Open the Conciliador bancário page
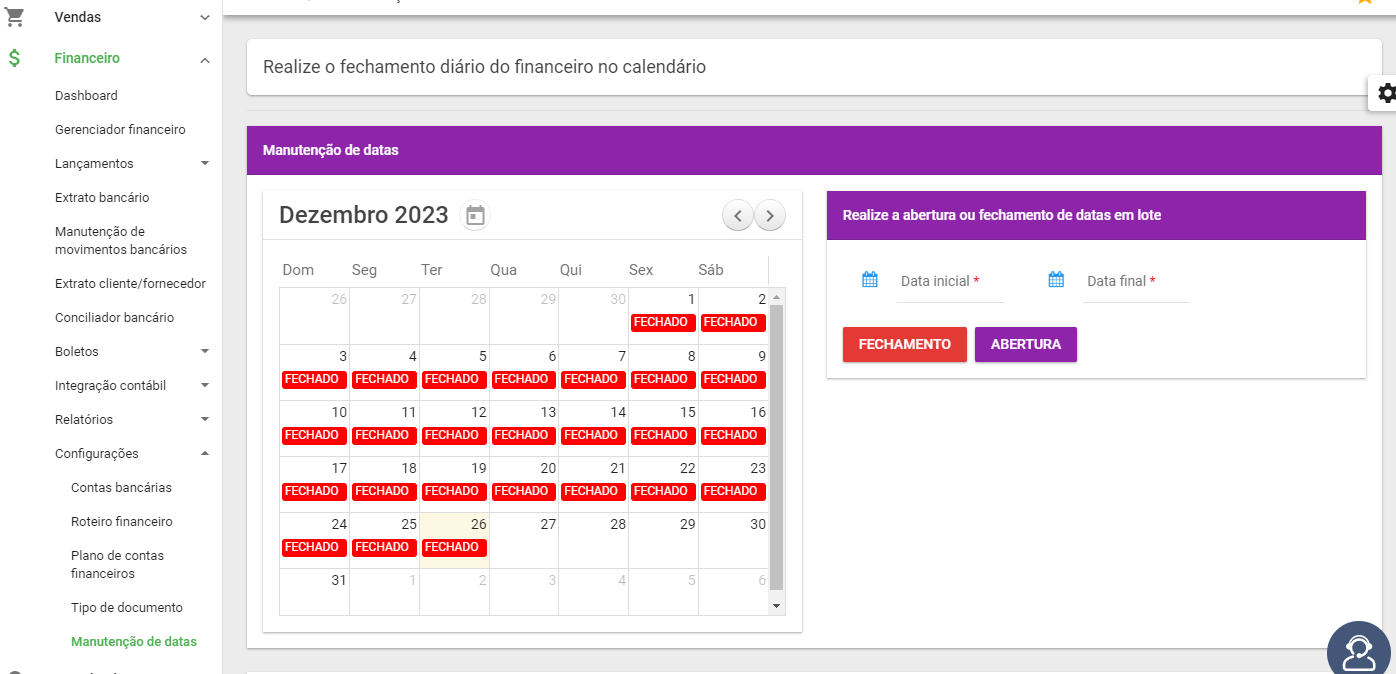 point(114,317)
